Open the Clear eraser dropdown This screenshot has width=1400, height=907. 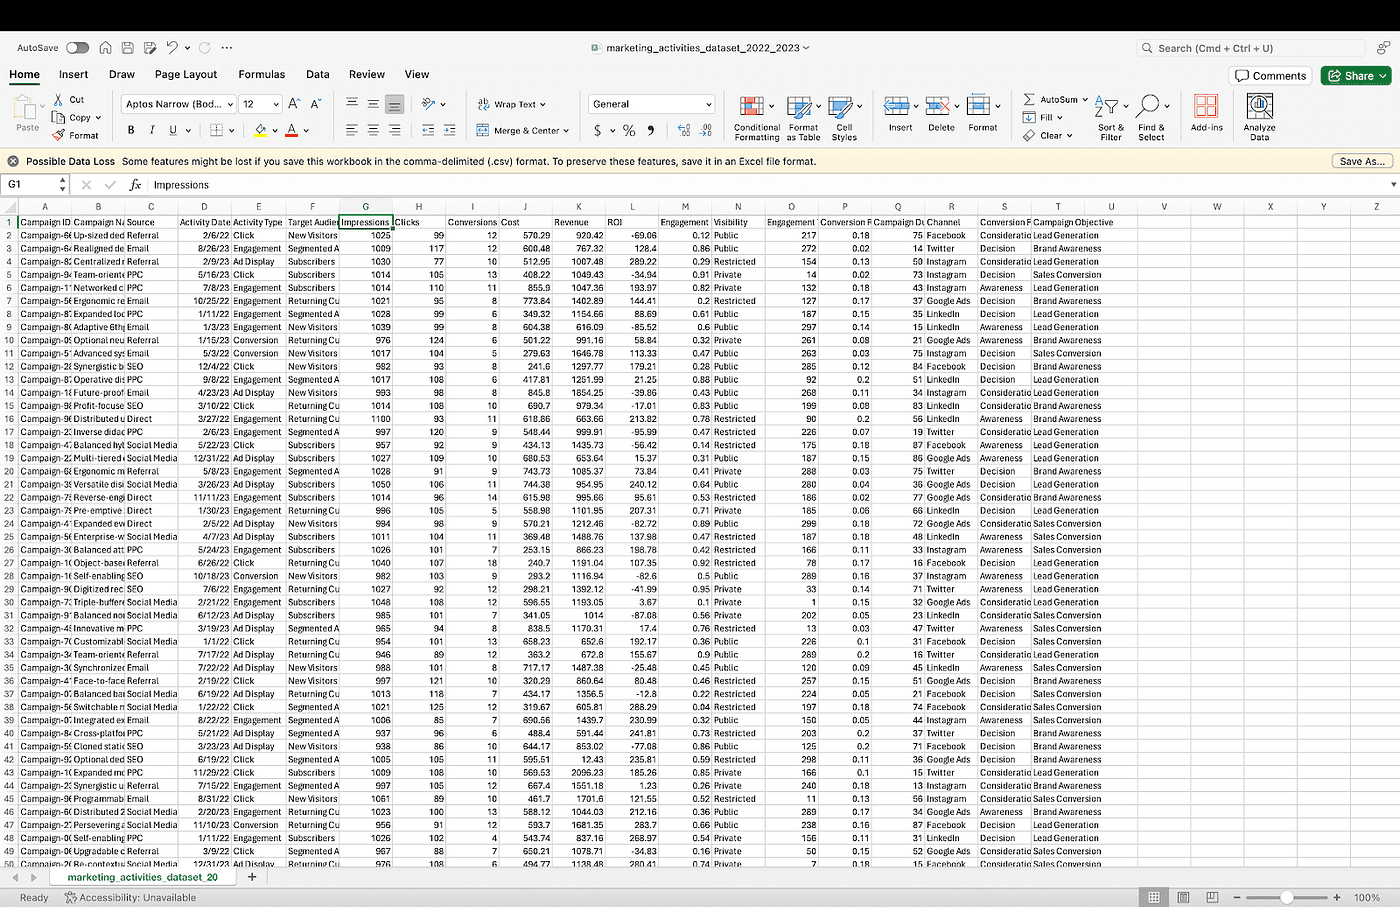pyautogui.click(x=1047, y=135)
